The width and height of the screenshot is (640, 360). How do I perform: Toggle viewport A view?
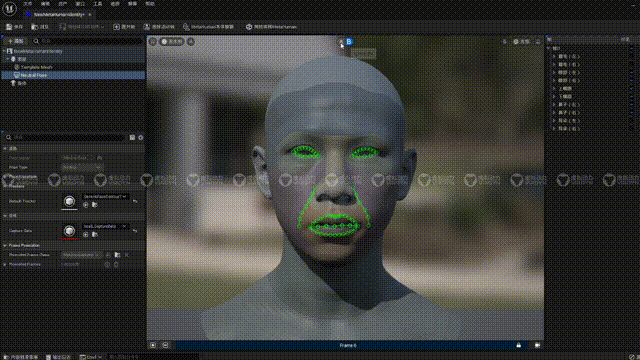coord(341,41)
